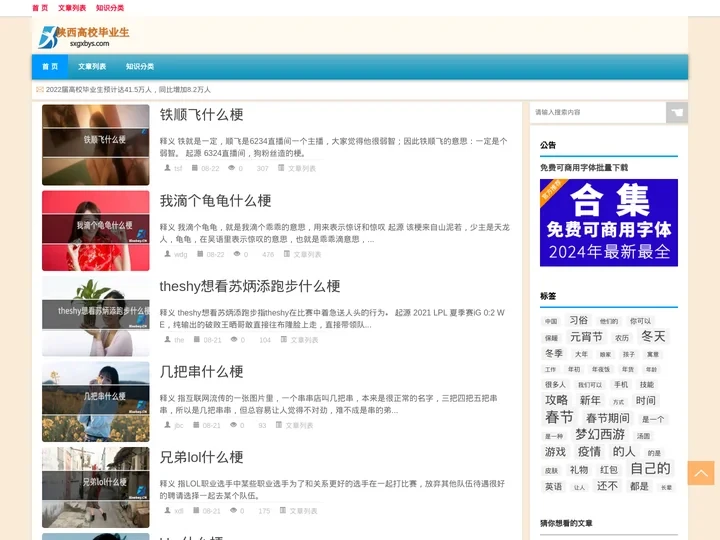Click the 2022届高校毕业生 news ticker headline
This screenshot has width=720, height=540.
click(x=128, y=90)
